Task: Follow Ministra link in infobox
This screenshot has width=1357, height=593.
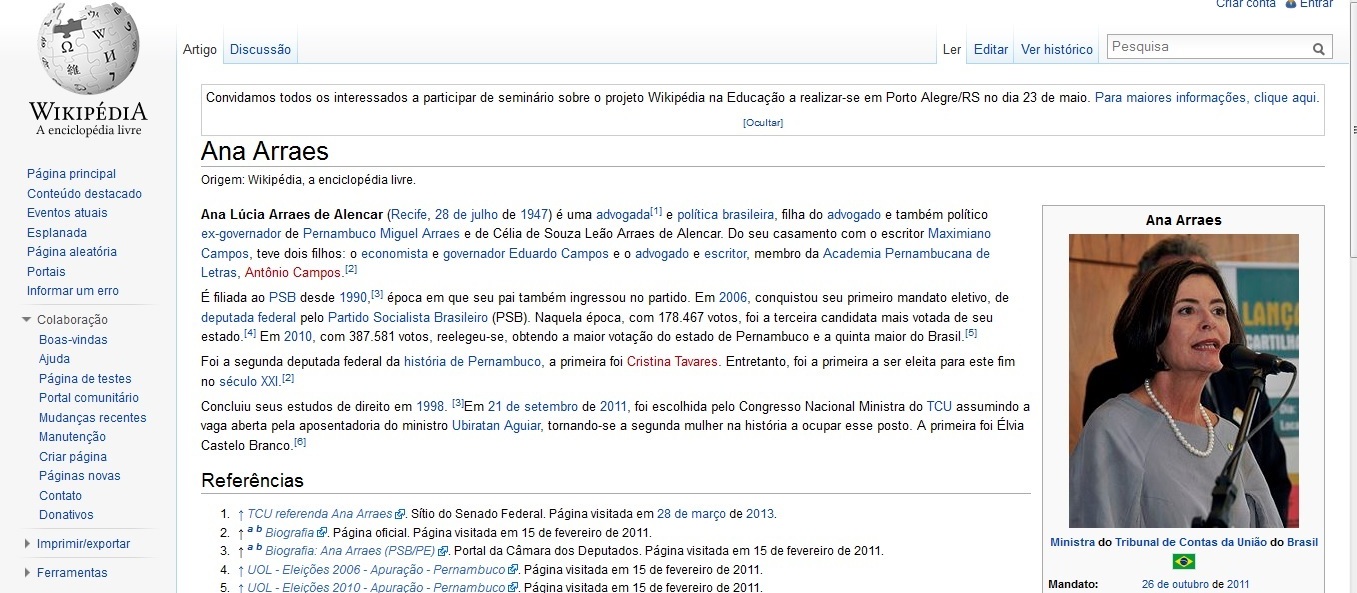Action: [x=1072, y=542]
